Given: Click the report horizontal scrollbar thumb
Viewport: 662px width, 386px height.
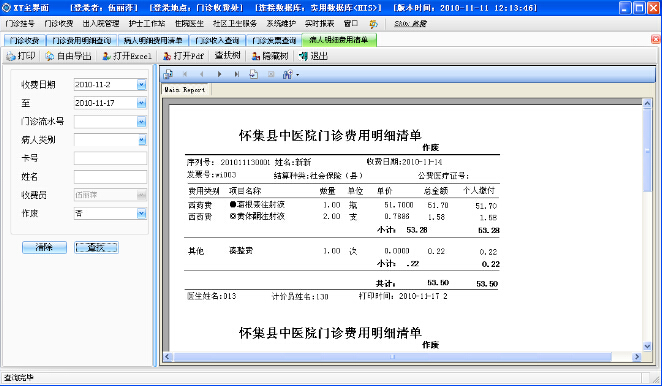Looking at the screenshot, I should (x=392, y=357).
